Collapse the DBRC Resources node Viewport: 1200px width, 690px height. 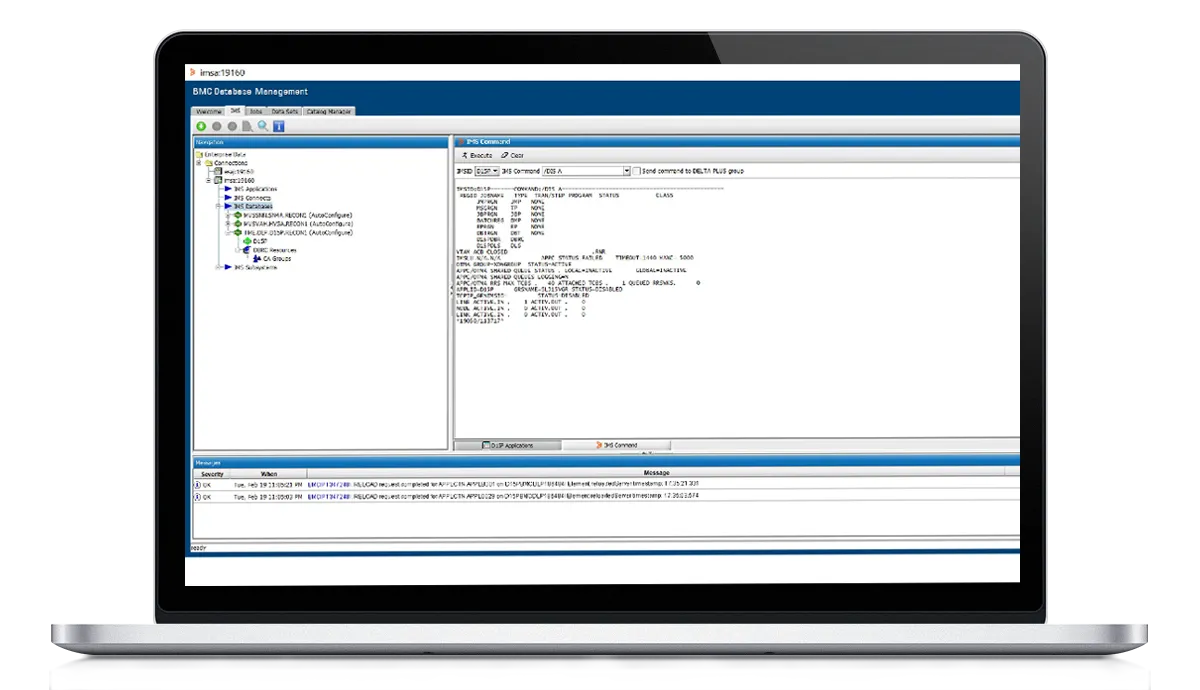[237, 250]
